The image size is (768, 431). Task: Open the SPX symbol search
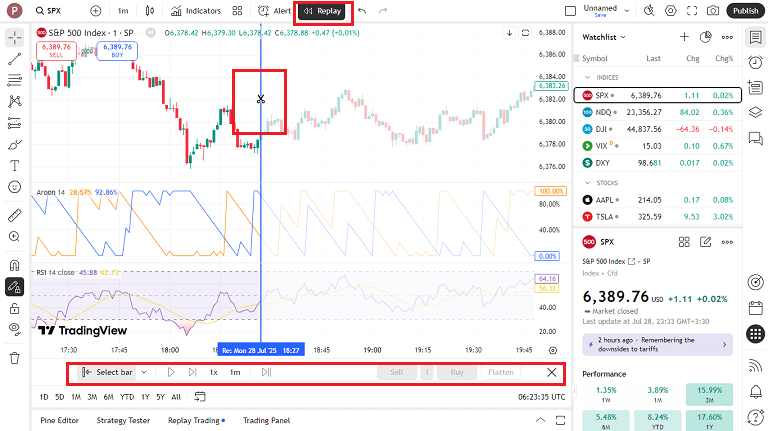click(48, 11)
